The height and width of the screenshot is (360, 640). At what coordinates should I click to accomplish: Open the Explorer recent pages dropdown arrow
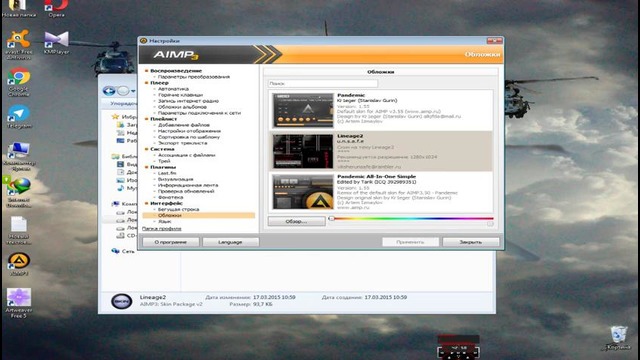(133, 91)
